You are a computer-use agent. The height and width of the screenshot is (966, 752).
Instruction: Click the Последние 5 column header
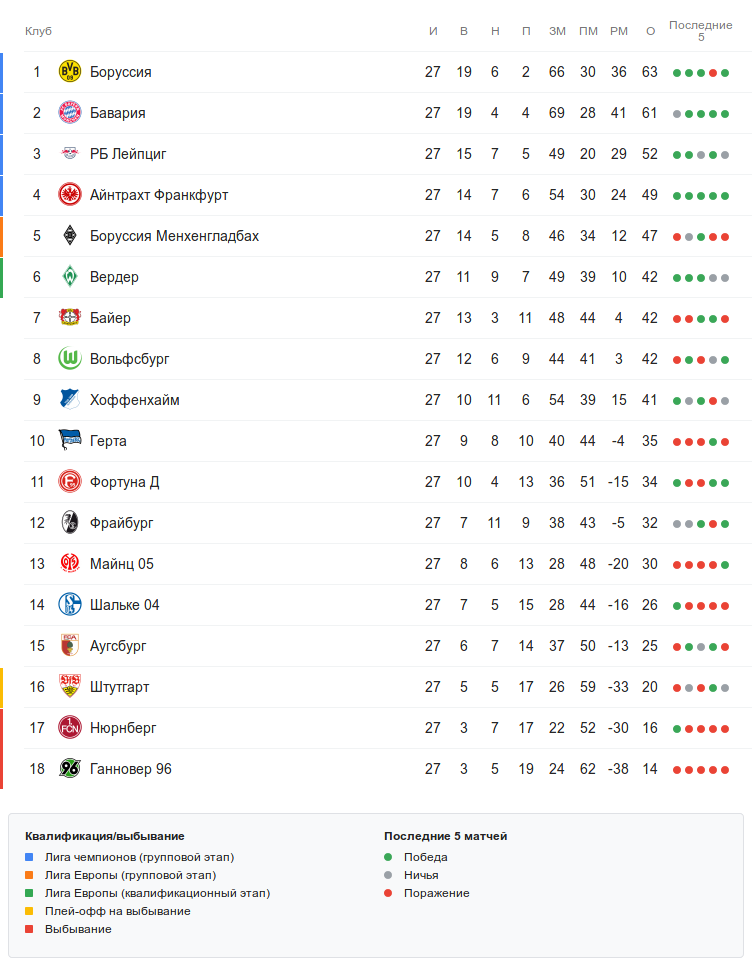click(x=700, y=31)
